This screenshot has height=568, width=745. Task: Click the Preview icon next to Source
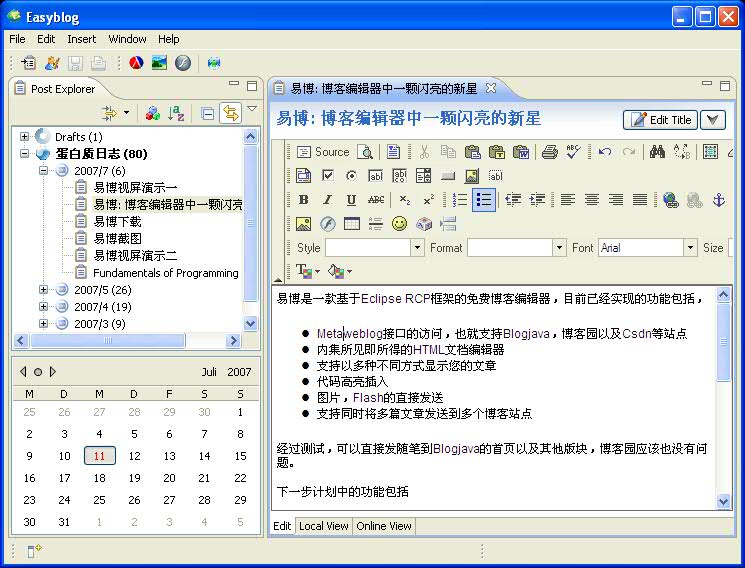coord(365,152)
